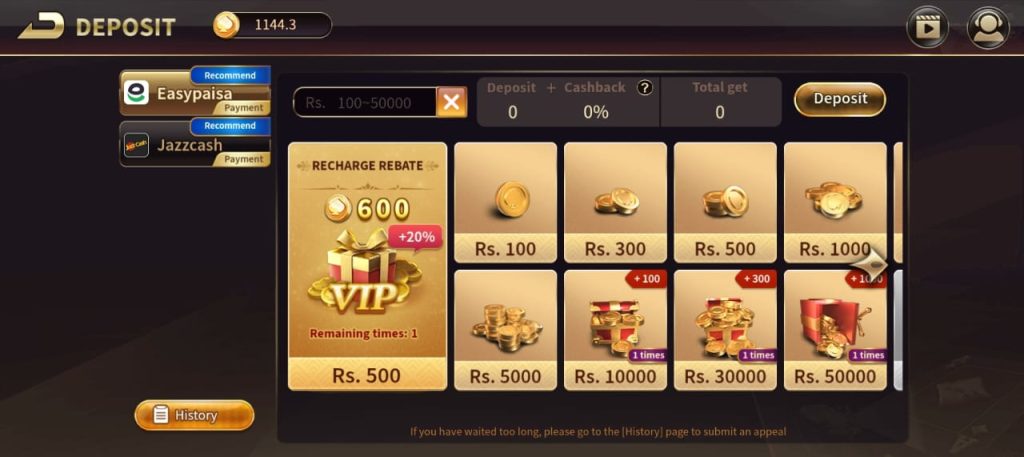Open the VIP Recharge Rebate Rs. 500 offer
This screenshot has width=1024, height=457.
[368, 266]
